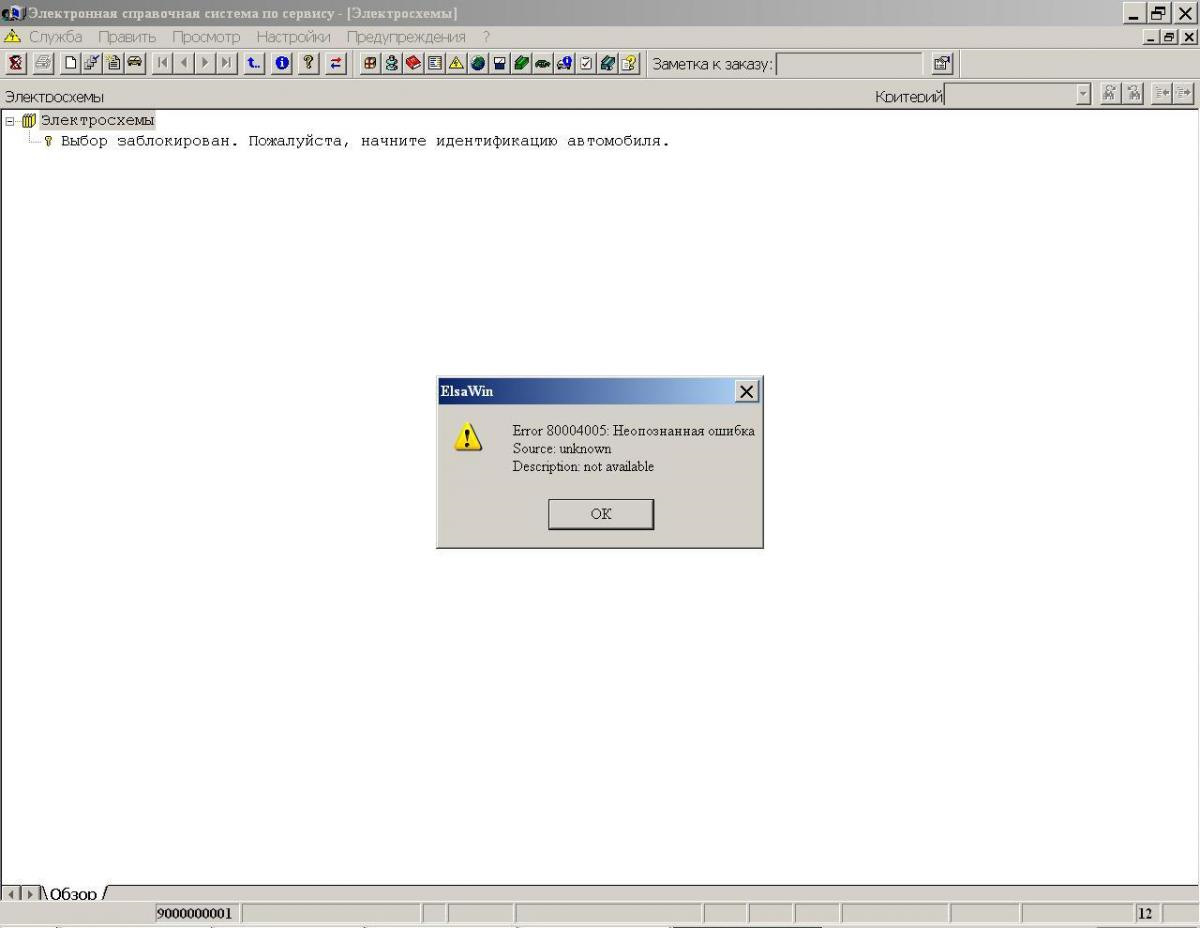Click the globe icon in toolbar

[478, 63]
